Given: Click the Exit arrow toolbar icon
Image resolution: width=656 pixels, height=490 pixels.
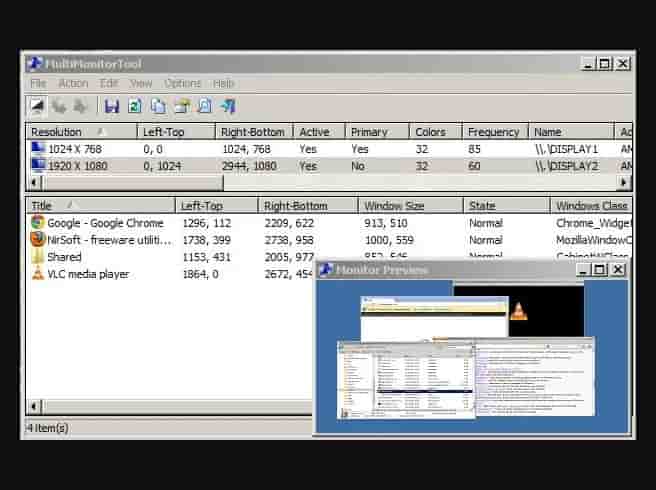Looking at the screenshot, I should click(x=228, y=106).
